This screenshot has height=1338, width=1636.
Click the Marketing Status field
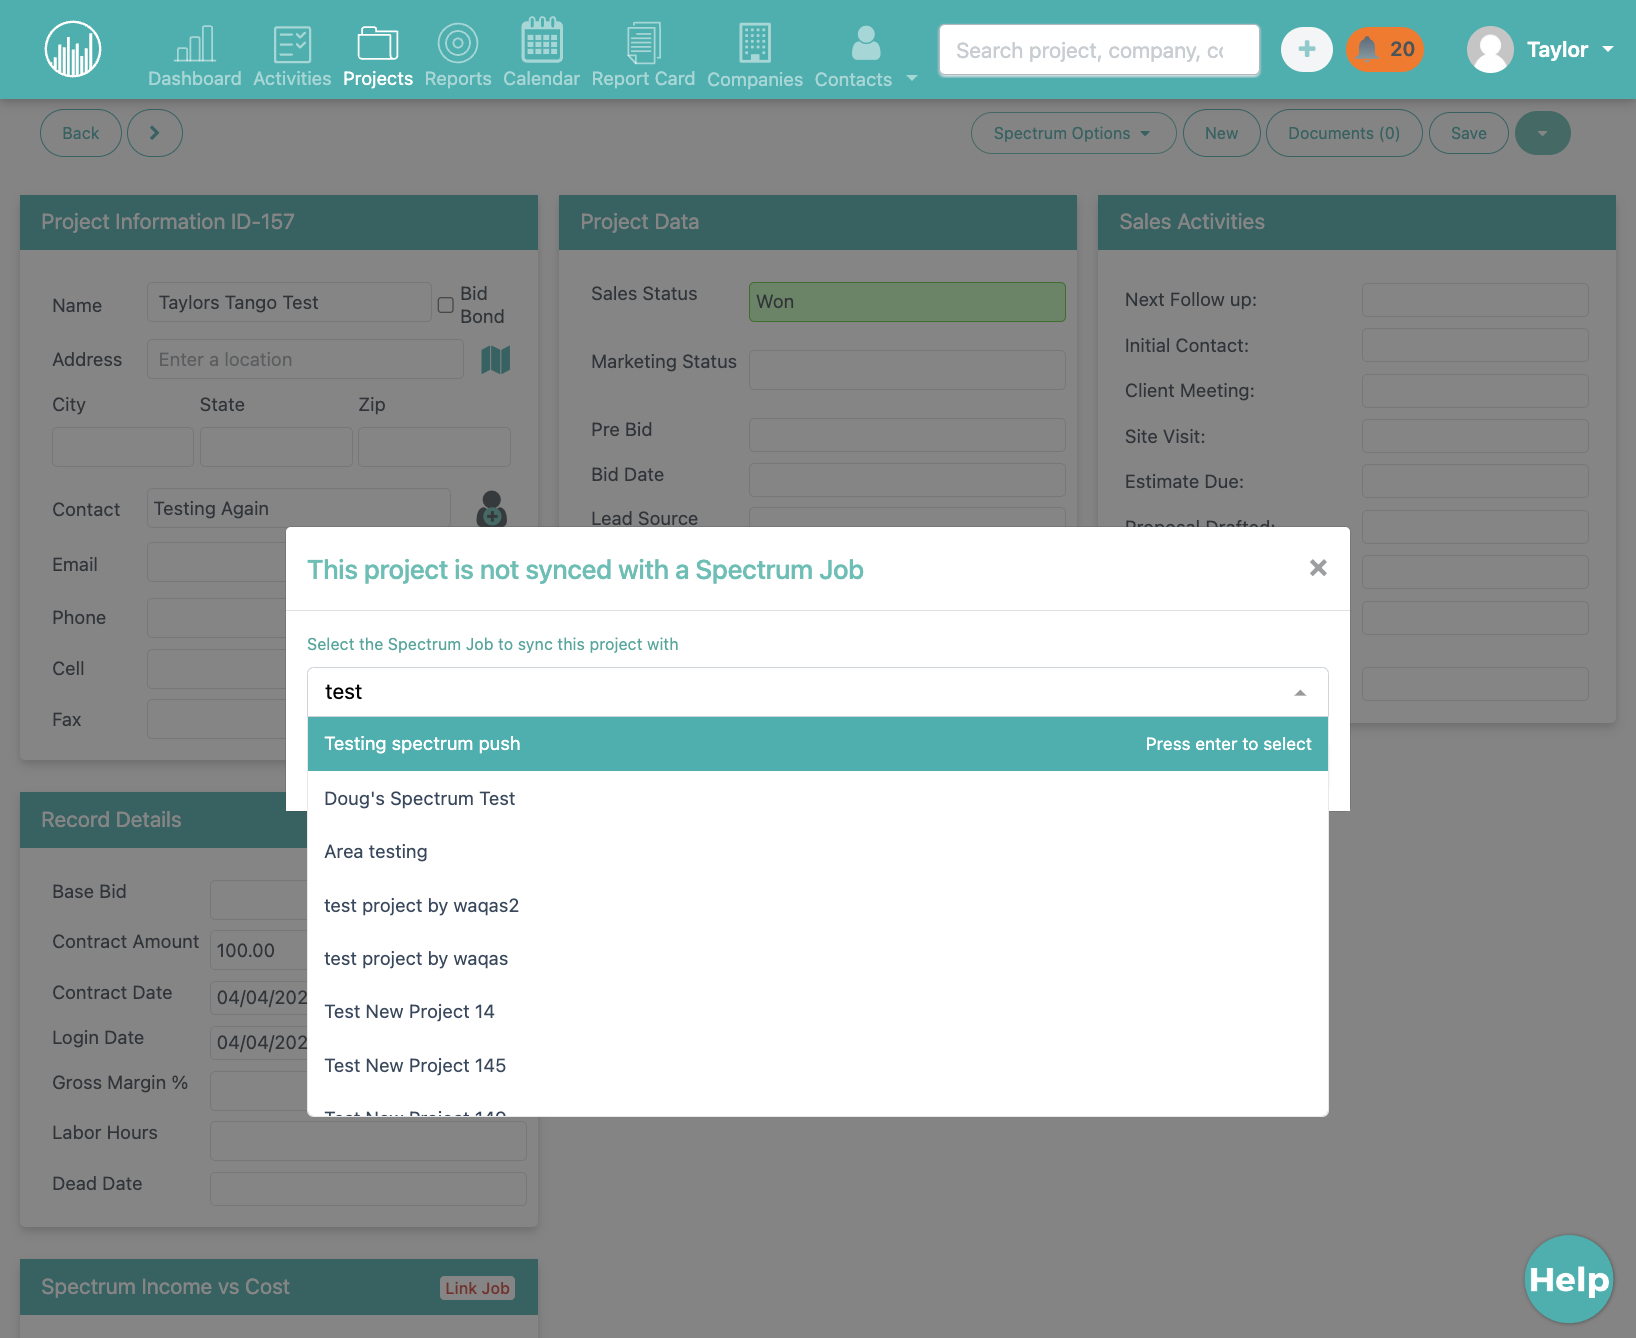pos(907,369)
